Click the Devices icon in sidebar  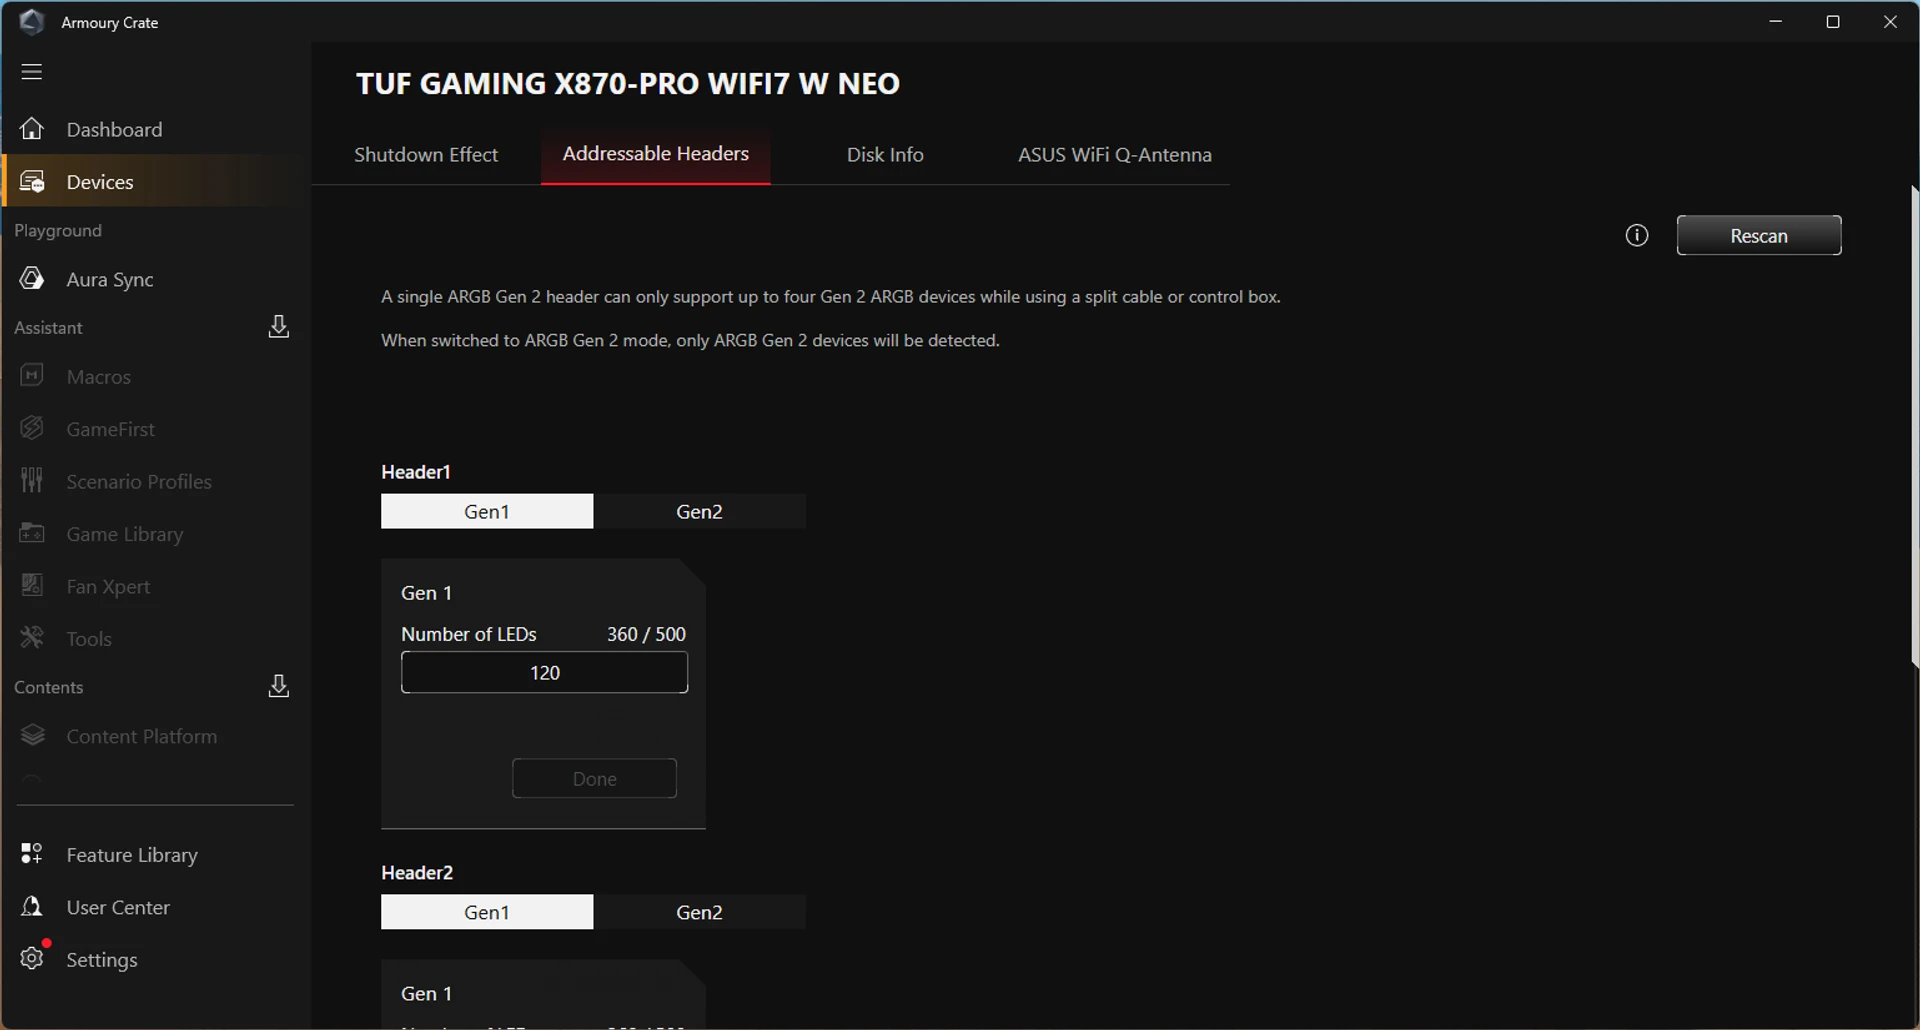point(32,182)
